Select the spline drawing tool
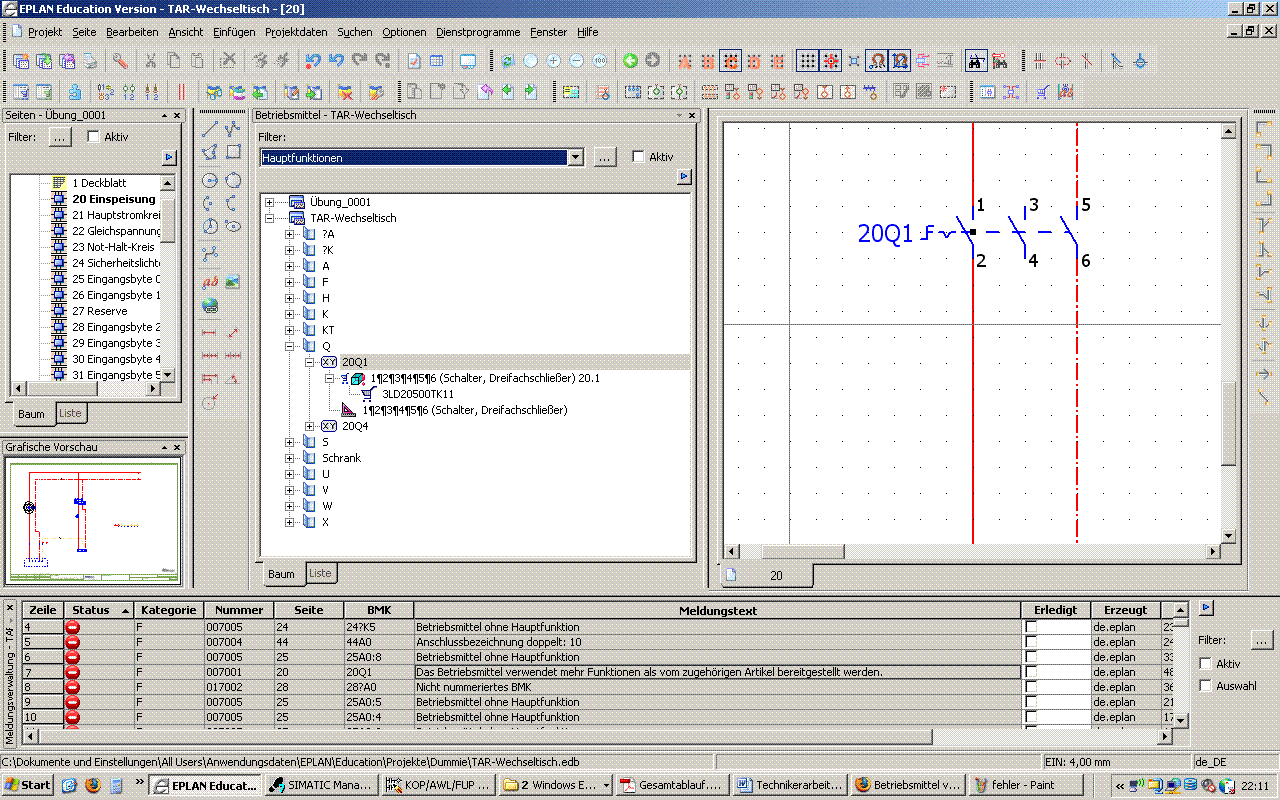This screenshot has height=800, width=1280. (x=210, y=255)
